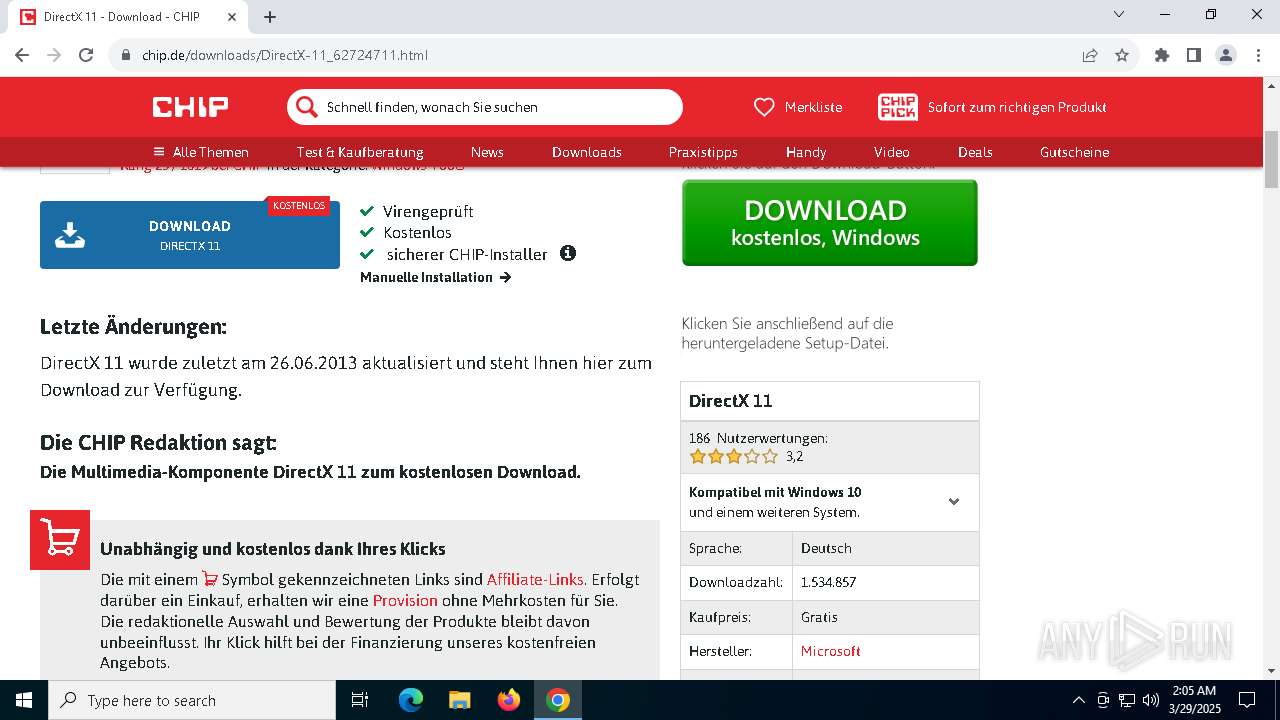The height and width of the screenshot is (720, 1280).
Task: Click browser forward arrow
Action: 54,55
